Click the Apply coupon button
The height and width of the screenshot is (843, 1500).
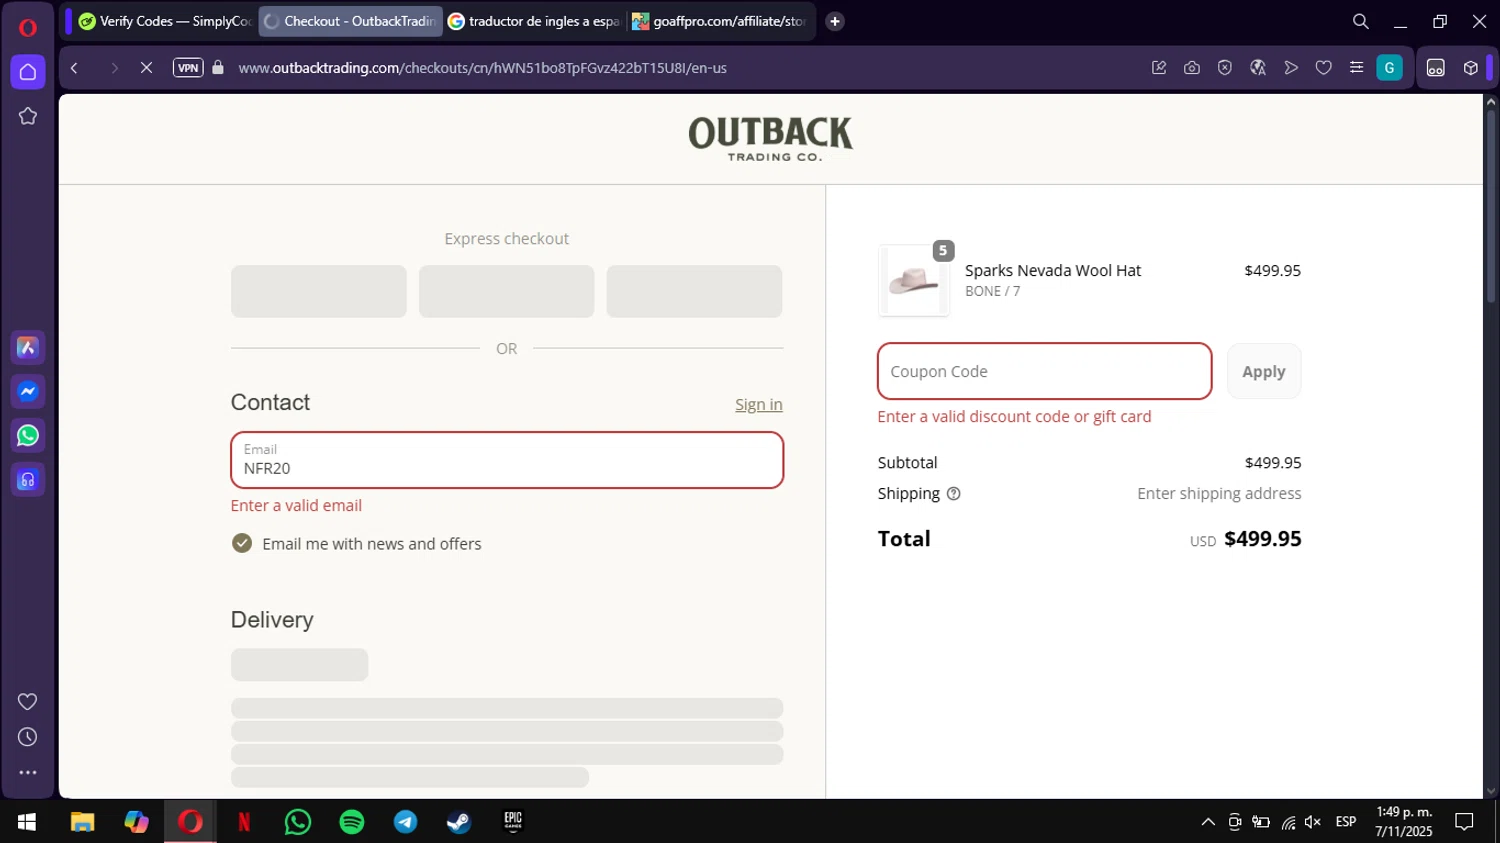coord(1264,371)
